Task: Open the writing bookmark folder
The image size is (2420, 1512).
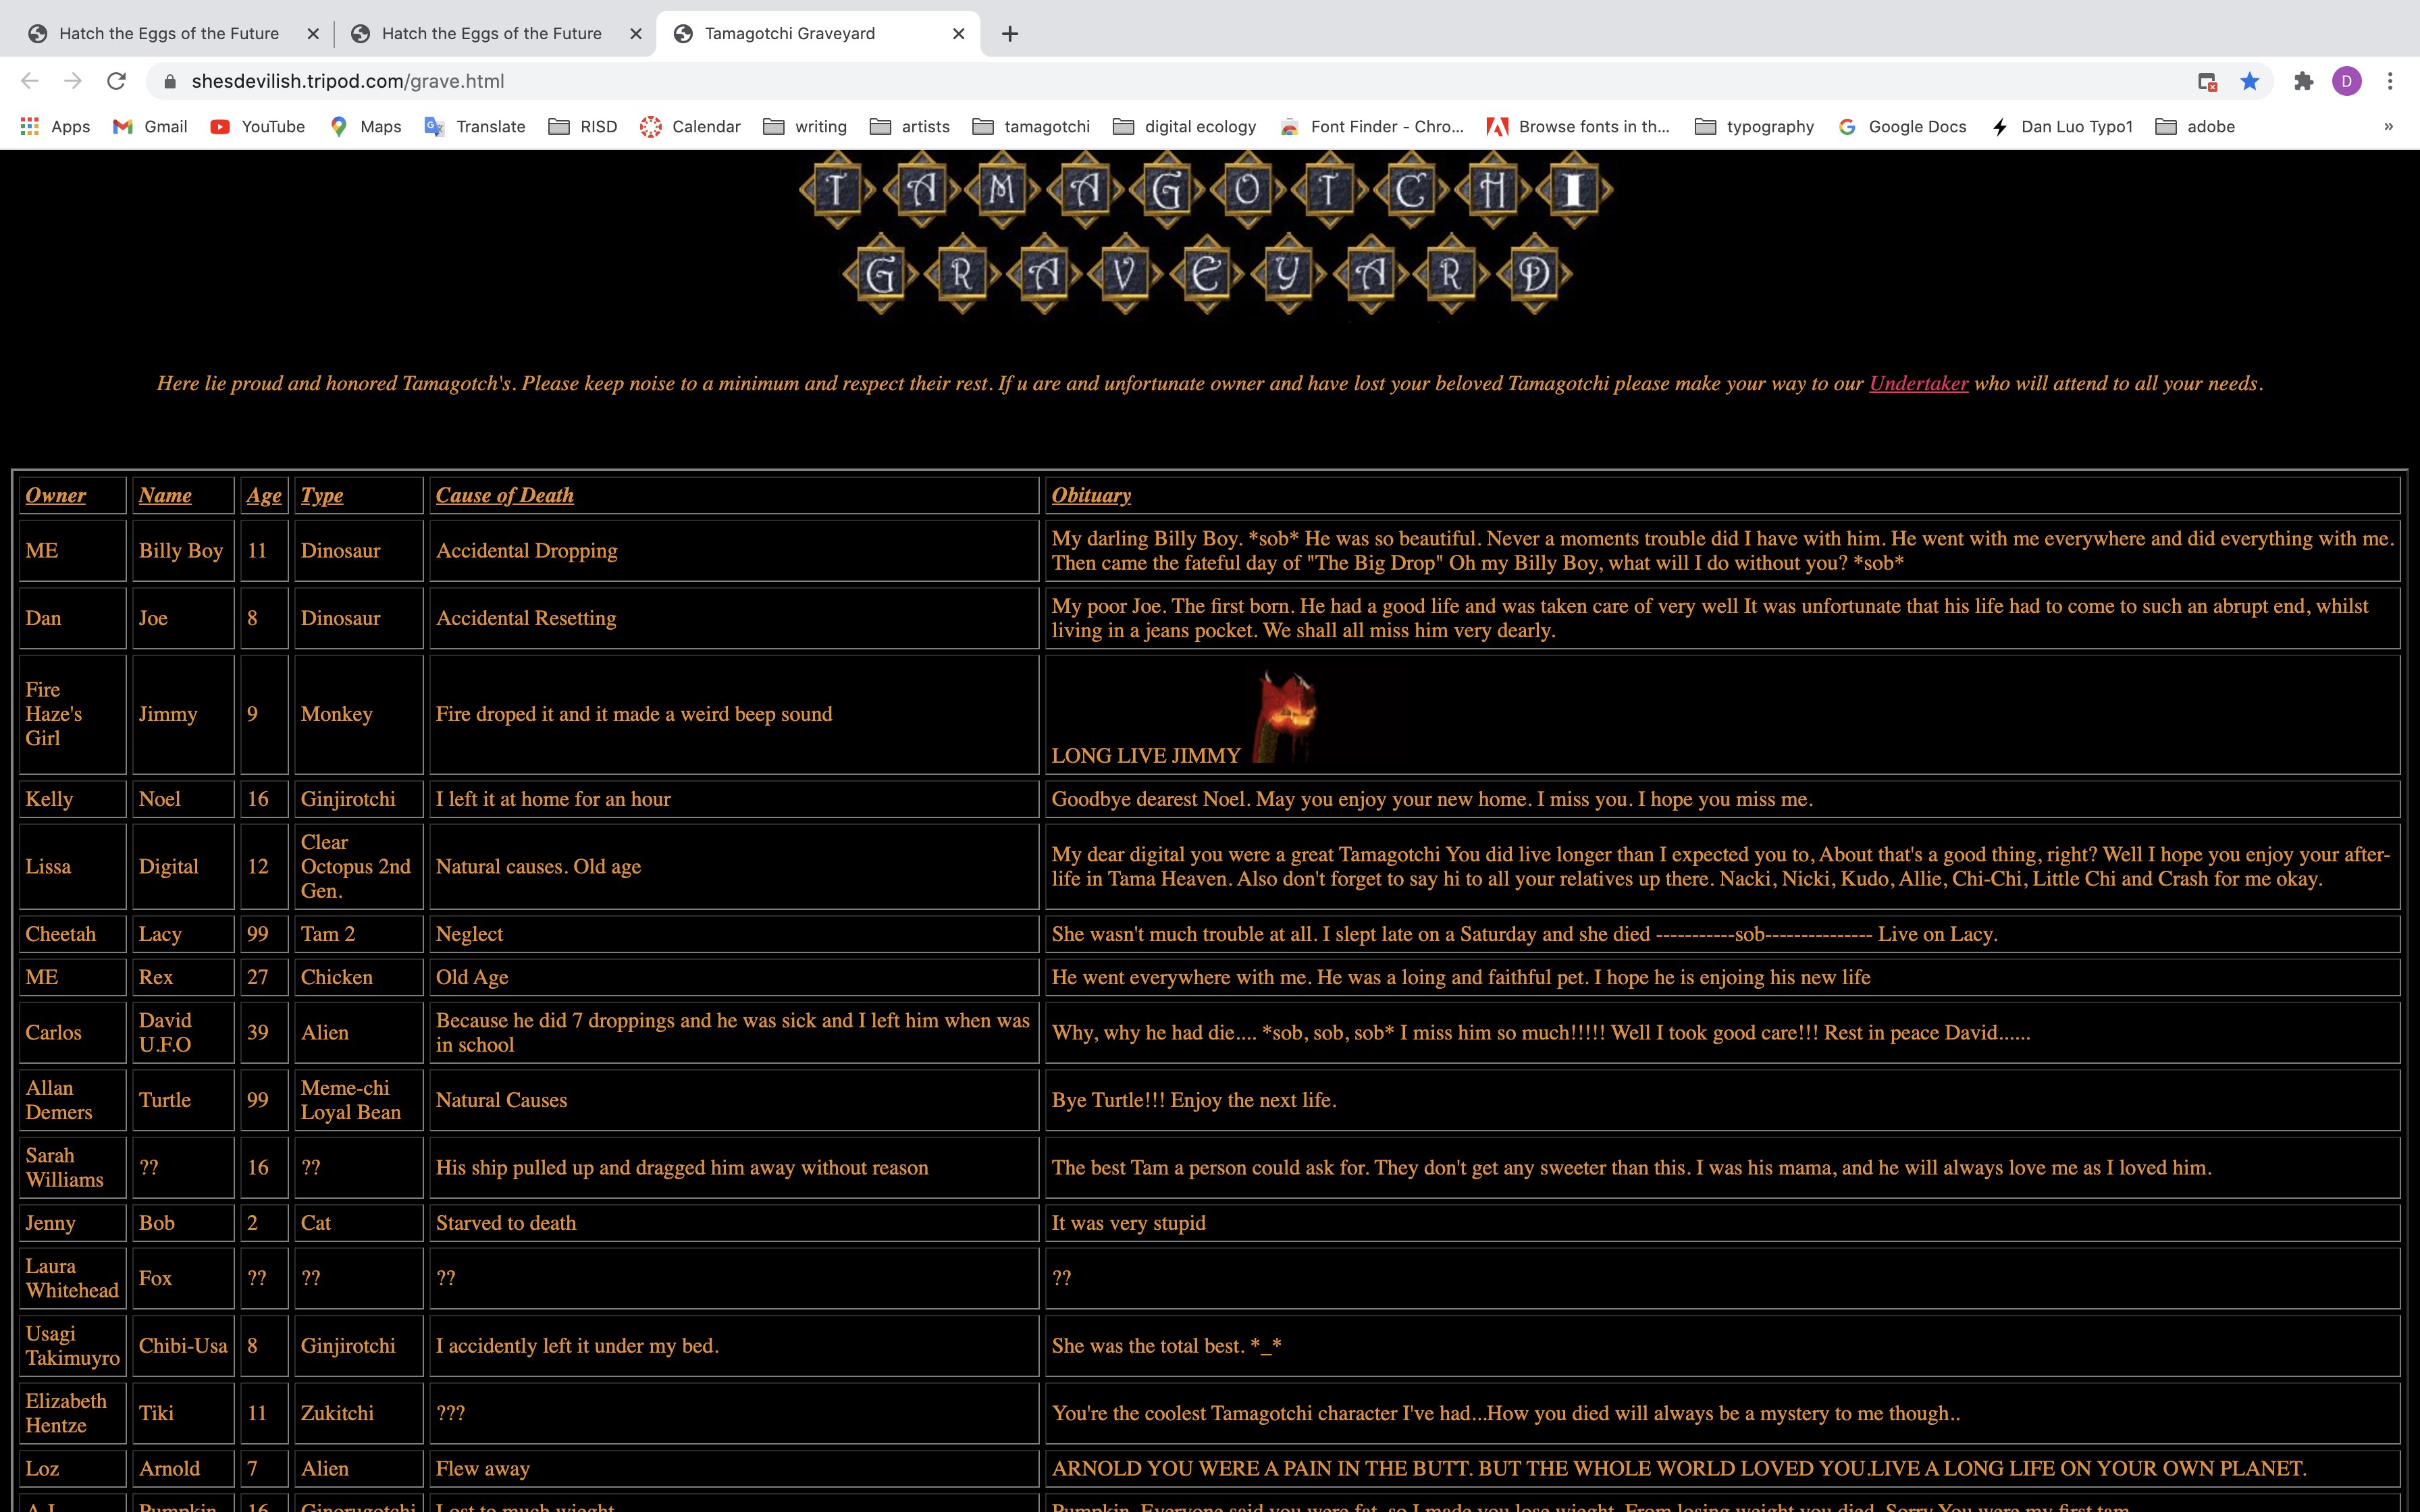Action: click(x=805, y=127)
